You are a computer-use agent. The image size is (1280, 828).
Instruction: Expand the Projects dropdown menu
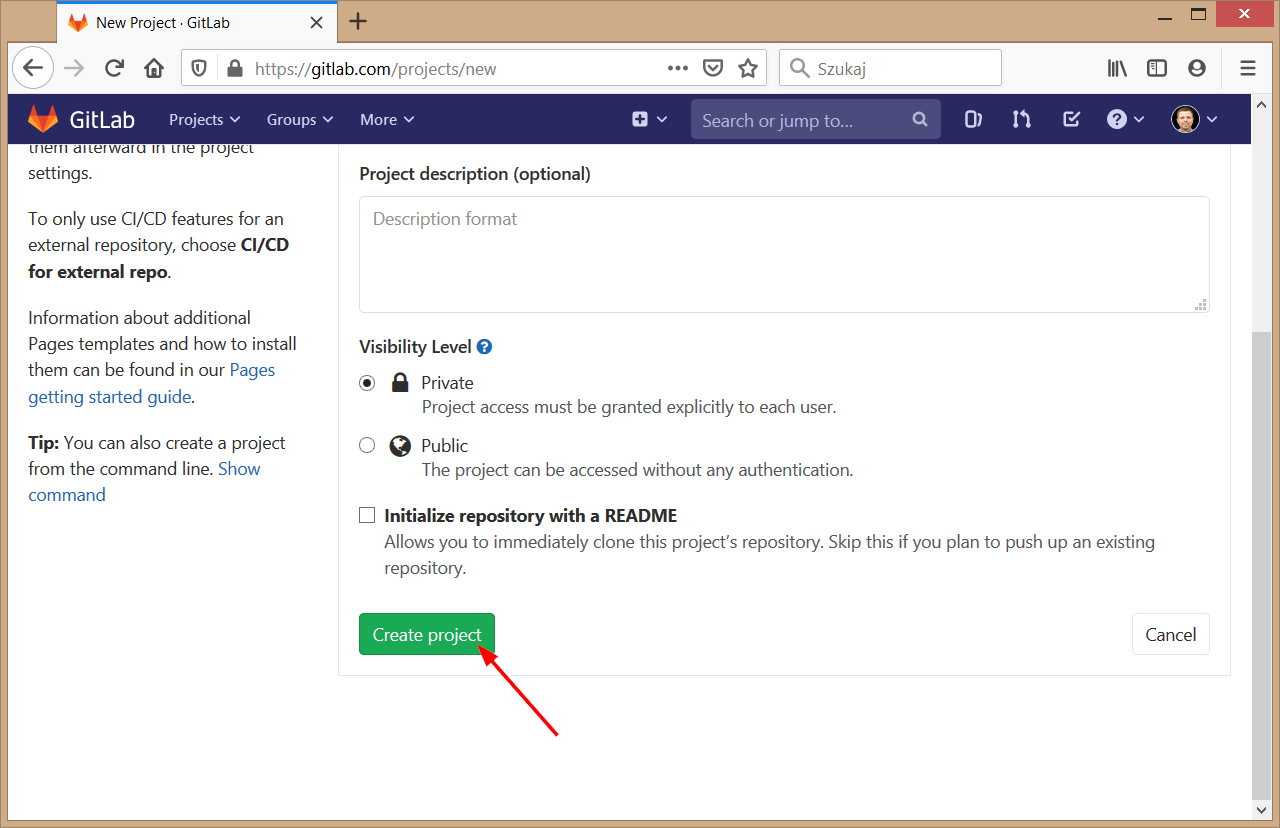coord(204,119)
